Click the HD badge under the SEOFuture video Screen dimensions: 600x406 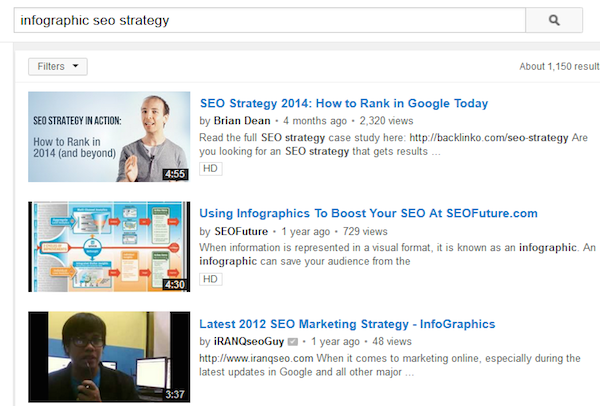pyautogui.click(x=210, y=278)
